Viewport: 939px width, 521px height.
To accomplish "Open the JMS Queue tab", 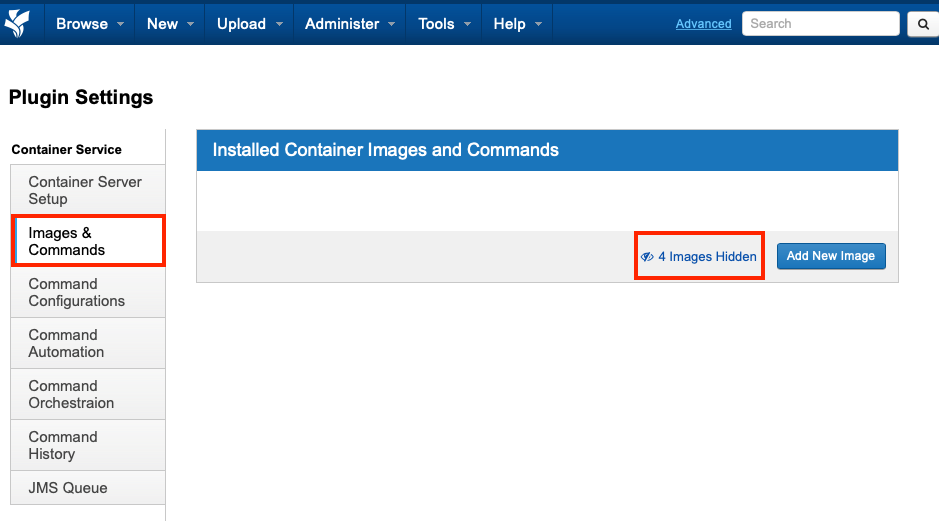I will (86, 488).
